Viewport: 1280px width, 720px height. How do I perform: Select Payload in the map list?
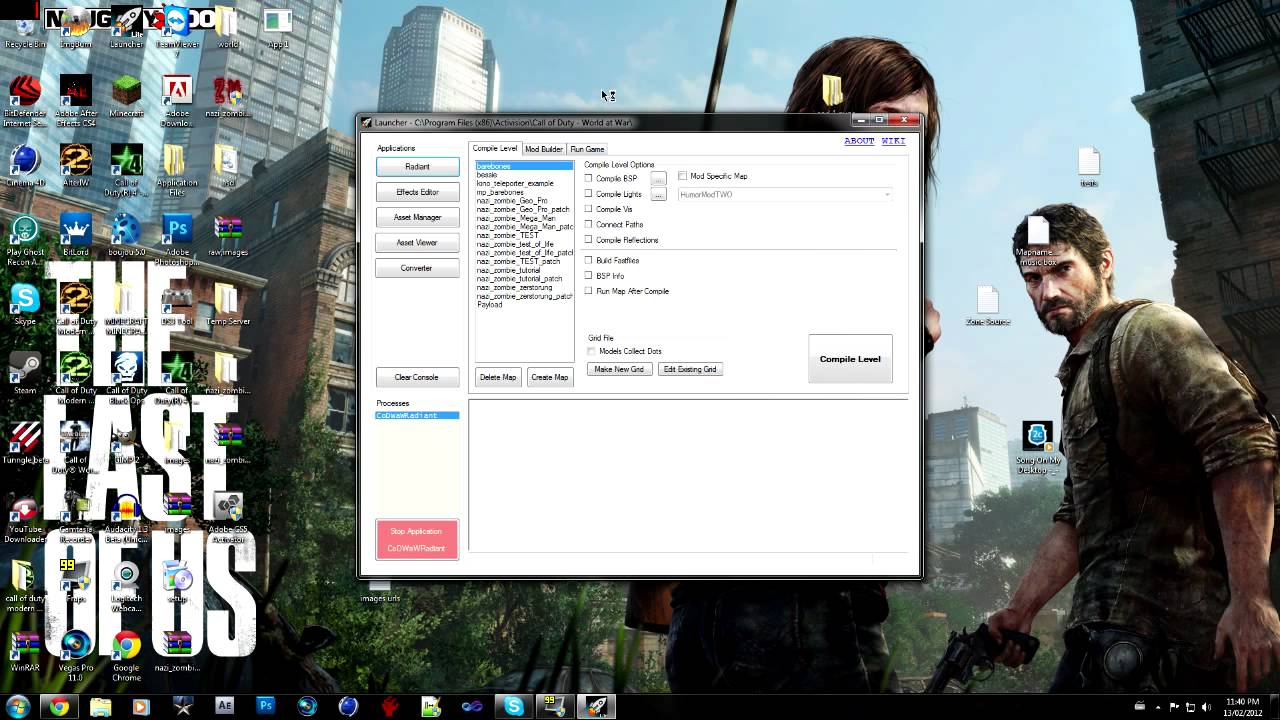[x=490, y=304]
